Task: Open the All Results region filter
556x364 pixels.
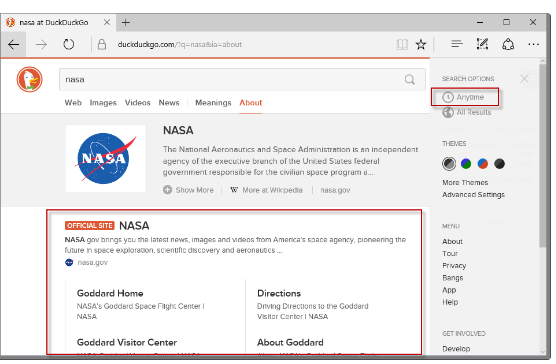Action: (467, 112)
